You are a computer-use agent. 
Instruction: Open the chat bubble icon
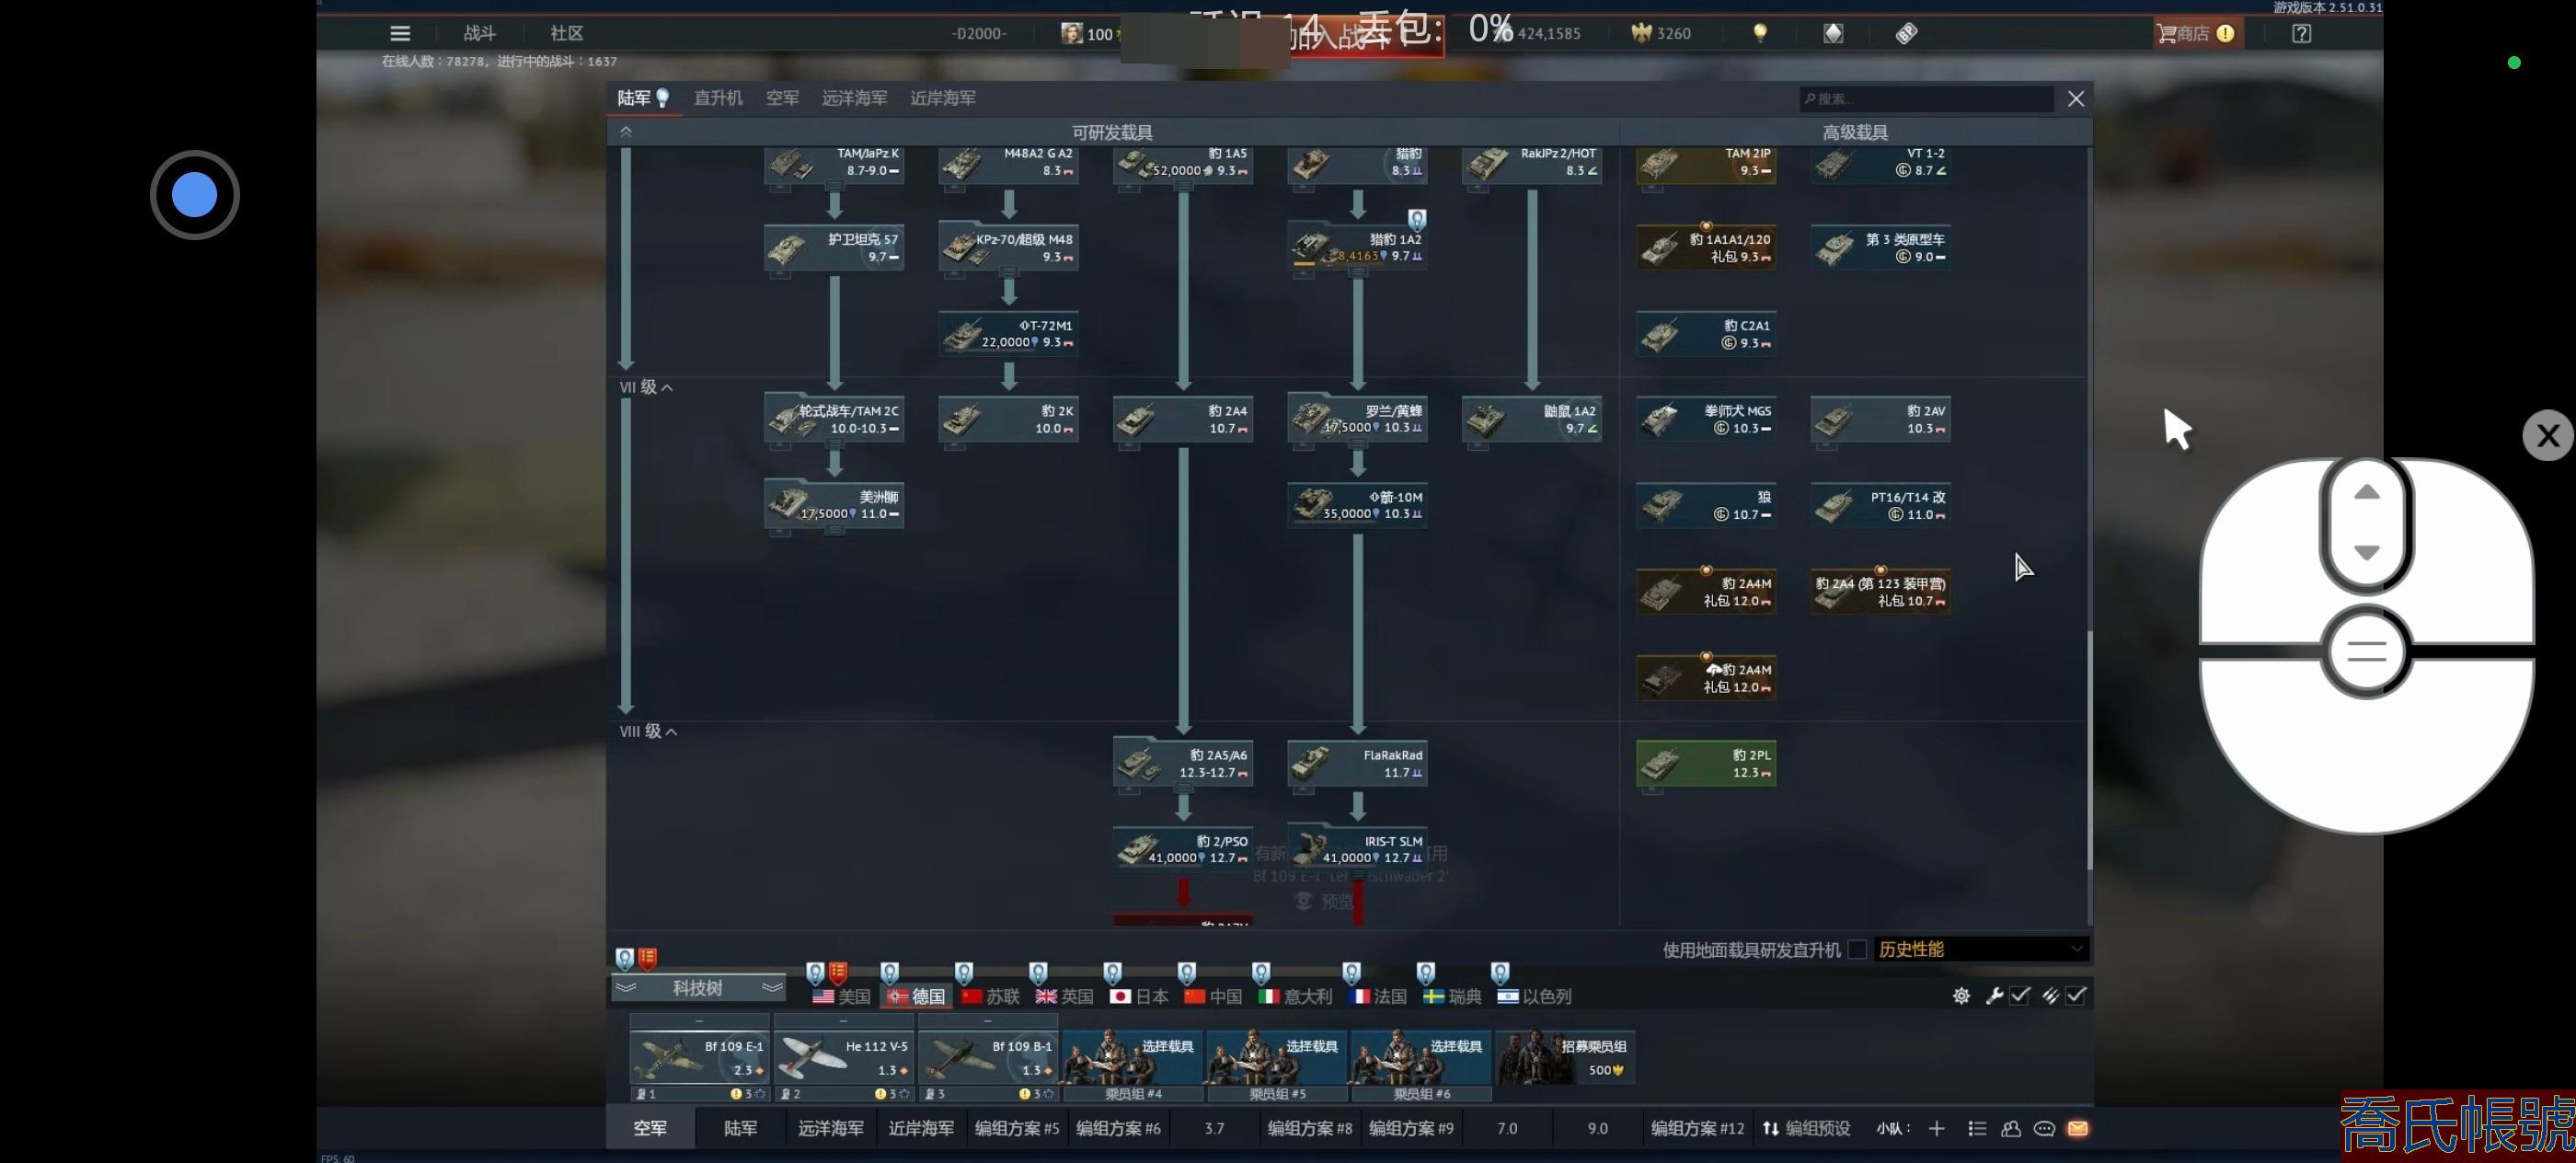[2044, 1128]
